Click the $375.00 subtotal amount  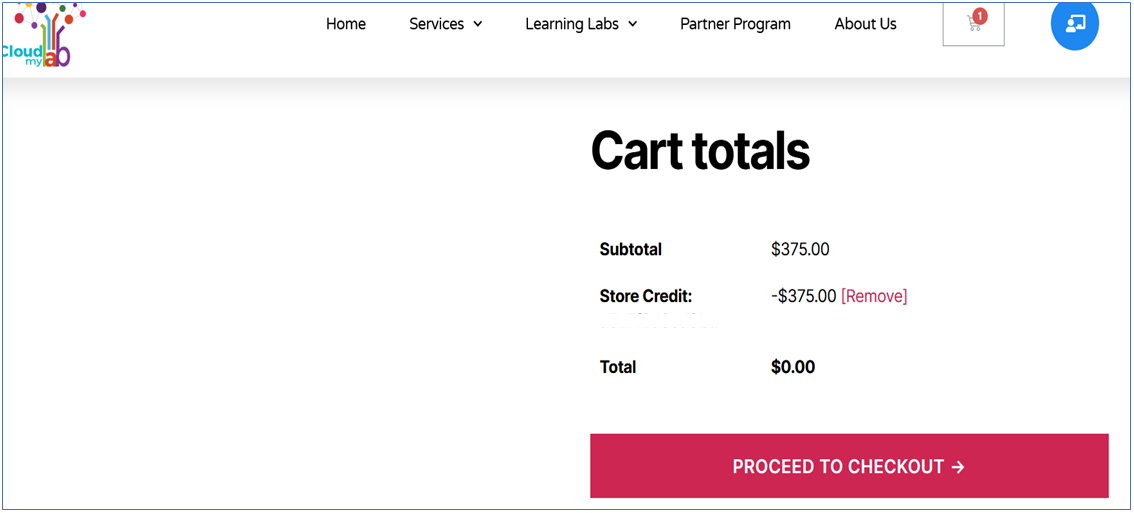800,249
